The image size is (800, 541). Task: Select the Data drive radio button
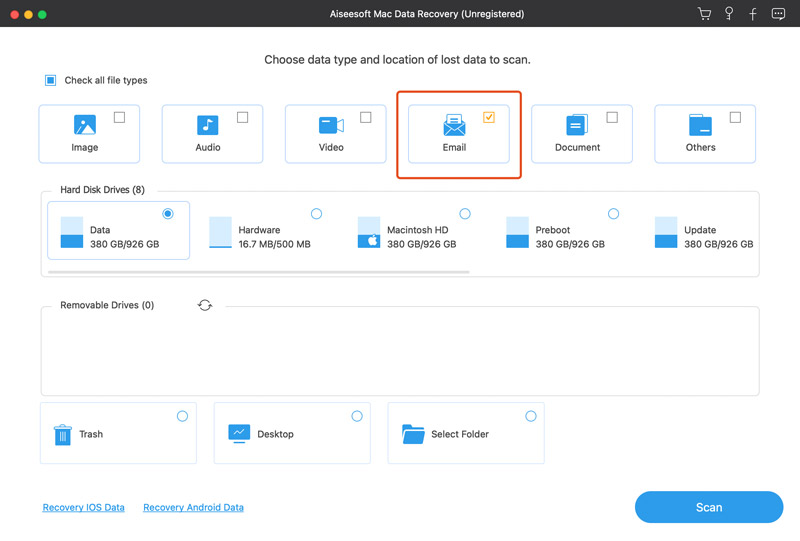[x=168, y=213]
